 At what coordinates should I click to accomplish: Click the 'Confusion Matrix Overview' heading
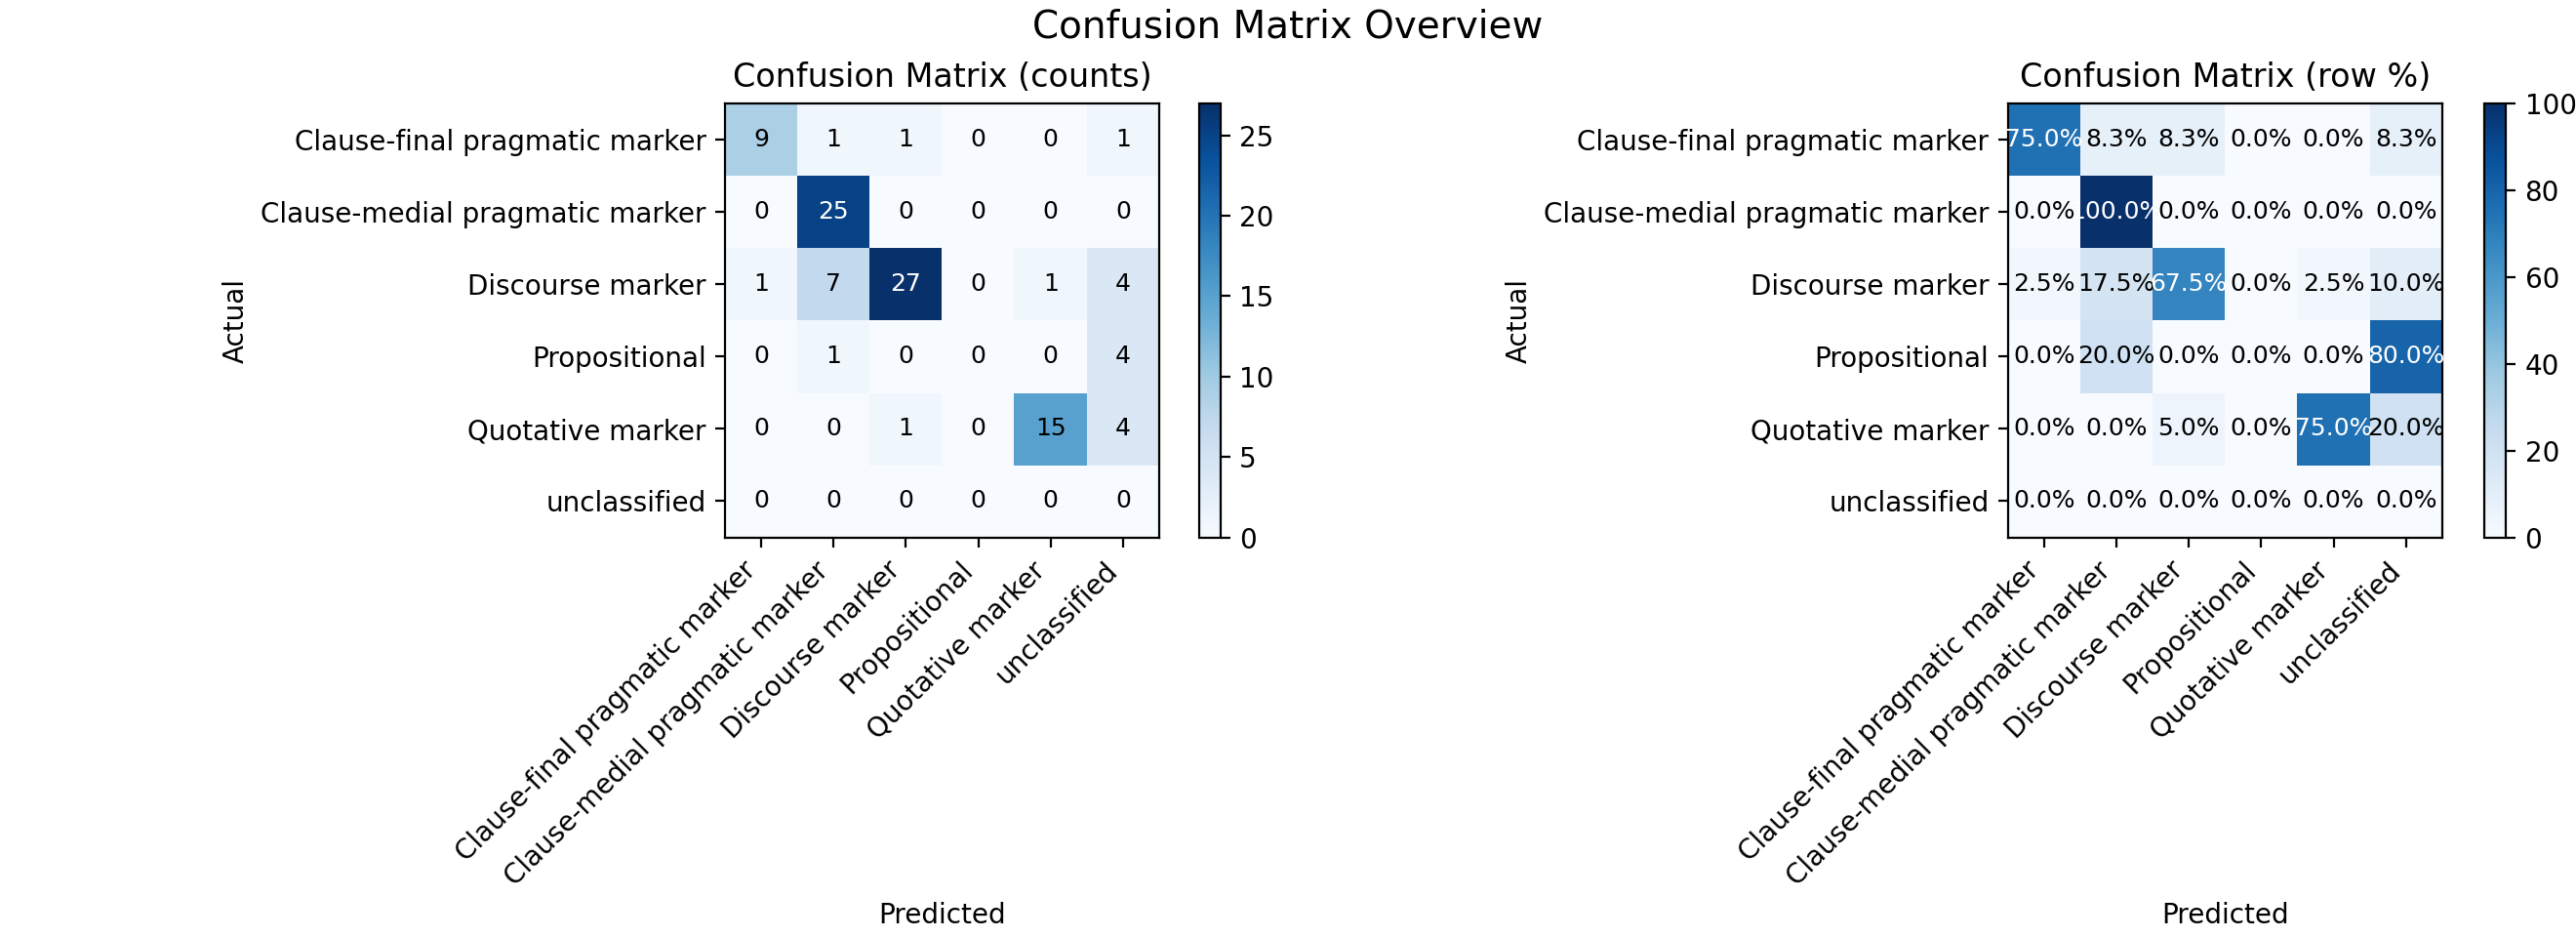[1287, 25]
